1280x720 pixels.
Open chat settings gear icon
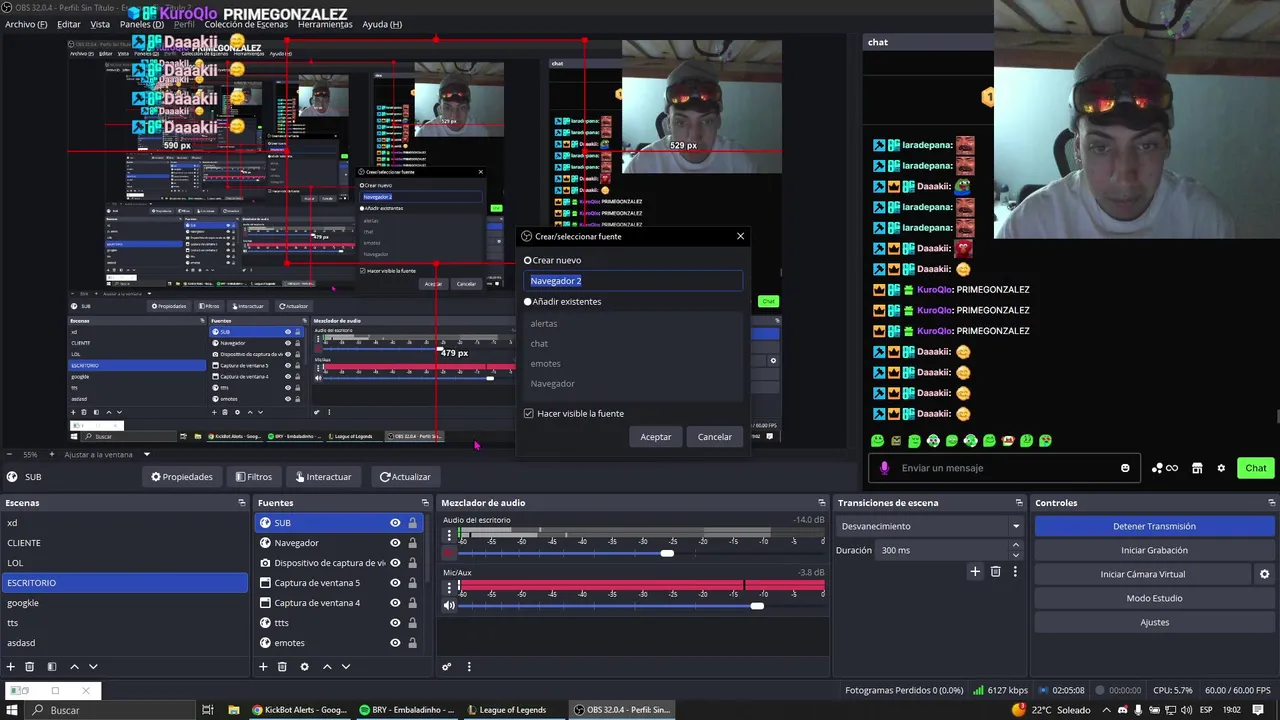pyautogui.click(x=1221, y=468)
